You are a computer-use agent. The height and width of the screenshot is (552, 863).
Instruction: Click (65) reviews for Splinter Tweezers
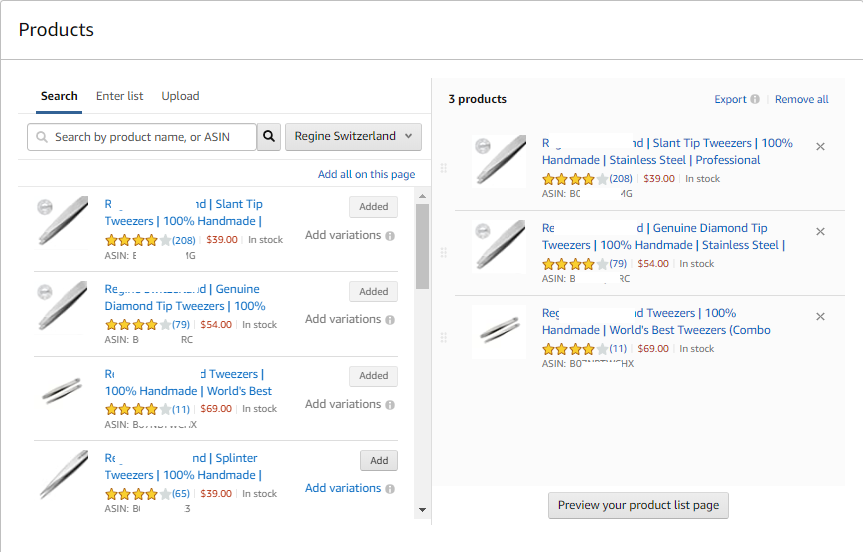[181, 494]
